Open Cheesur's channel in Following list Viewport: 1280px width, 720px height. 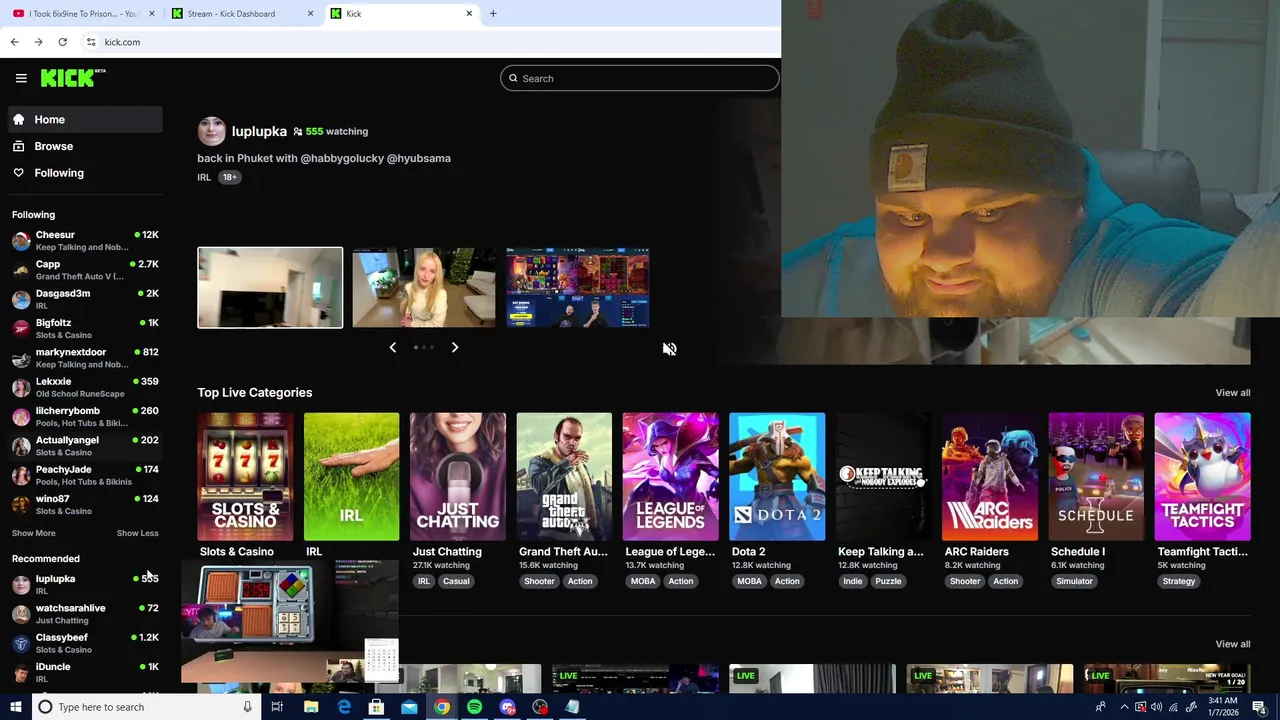(x=85, y=241)
